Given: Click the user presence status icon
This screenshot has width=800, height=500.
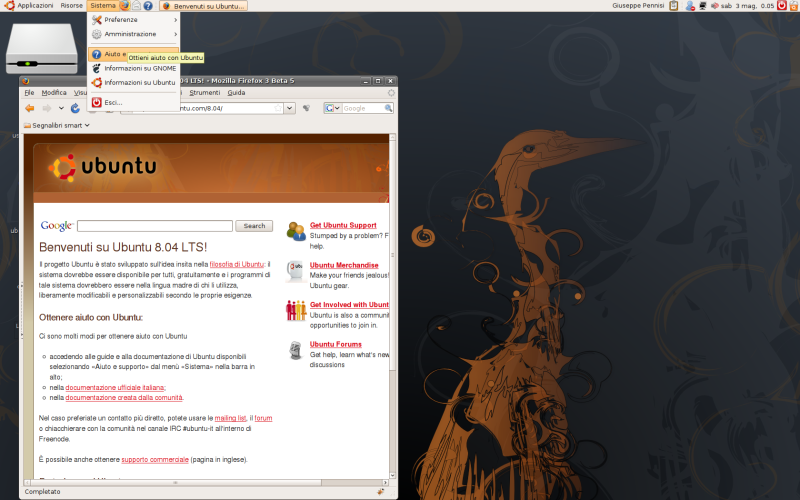Looking at the screenshot, I should point(690,6).
